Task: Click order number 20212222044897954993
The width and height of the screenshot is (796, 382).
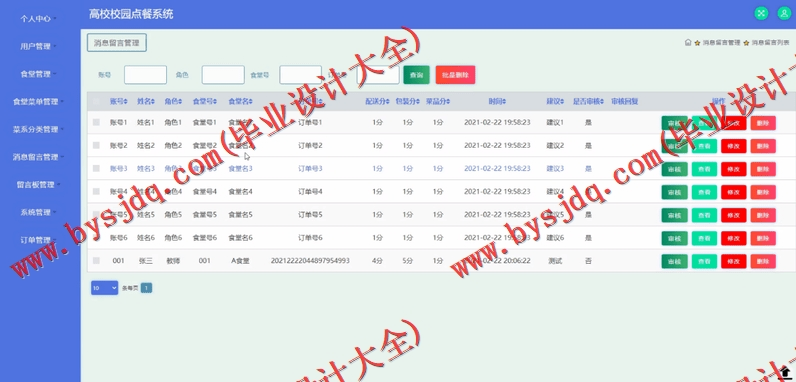Action: [x=310, y=261]
